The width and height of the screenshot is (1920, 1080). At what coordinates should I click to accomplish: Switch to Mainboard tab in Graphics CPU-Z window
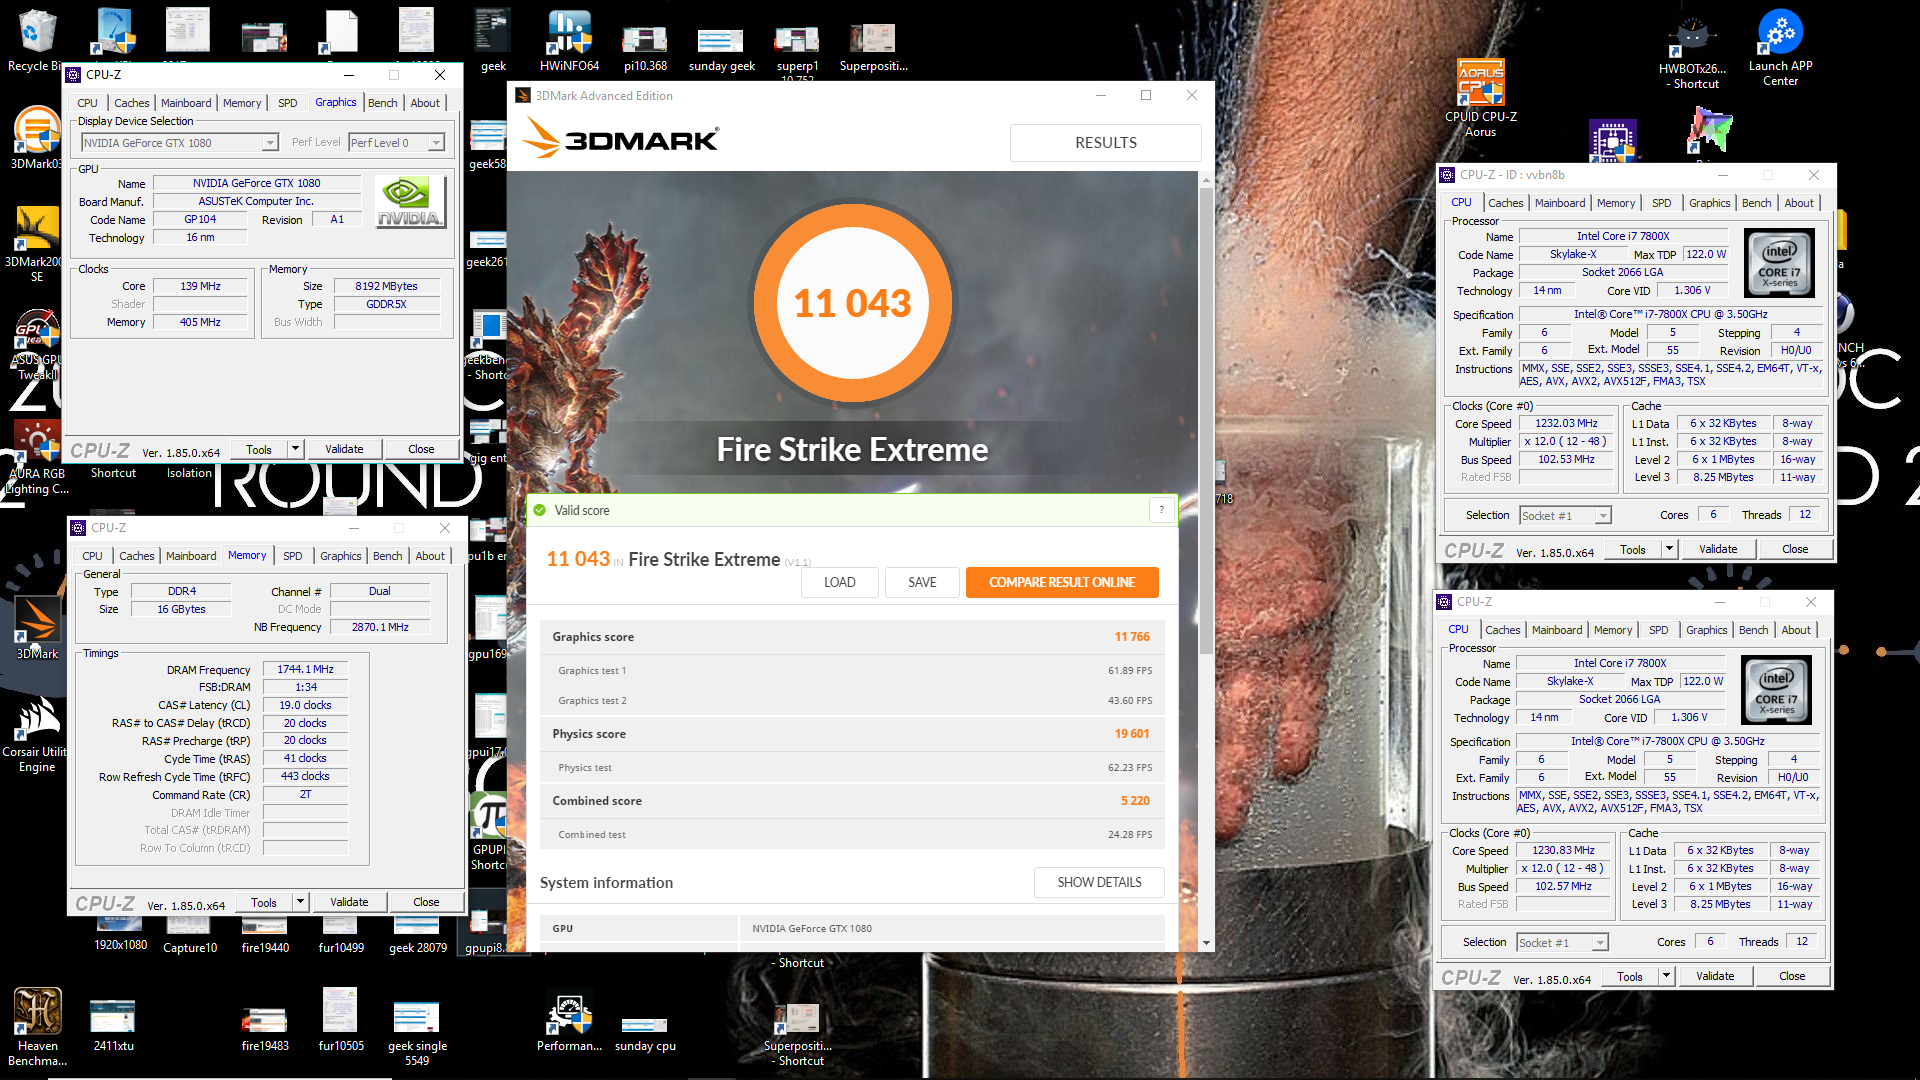point(186,103)
